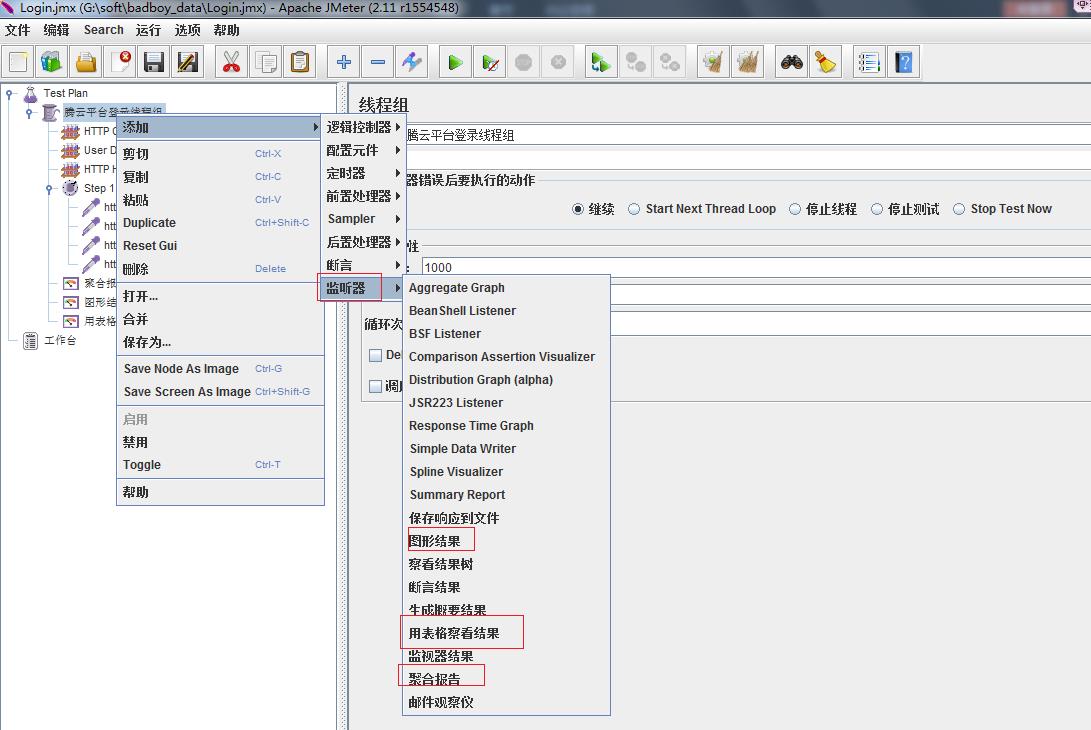Click the Save As pencil icon
This screenshot has width=1091, height=730.
pos(188,62)
